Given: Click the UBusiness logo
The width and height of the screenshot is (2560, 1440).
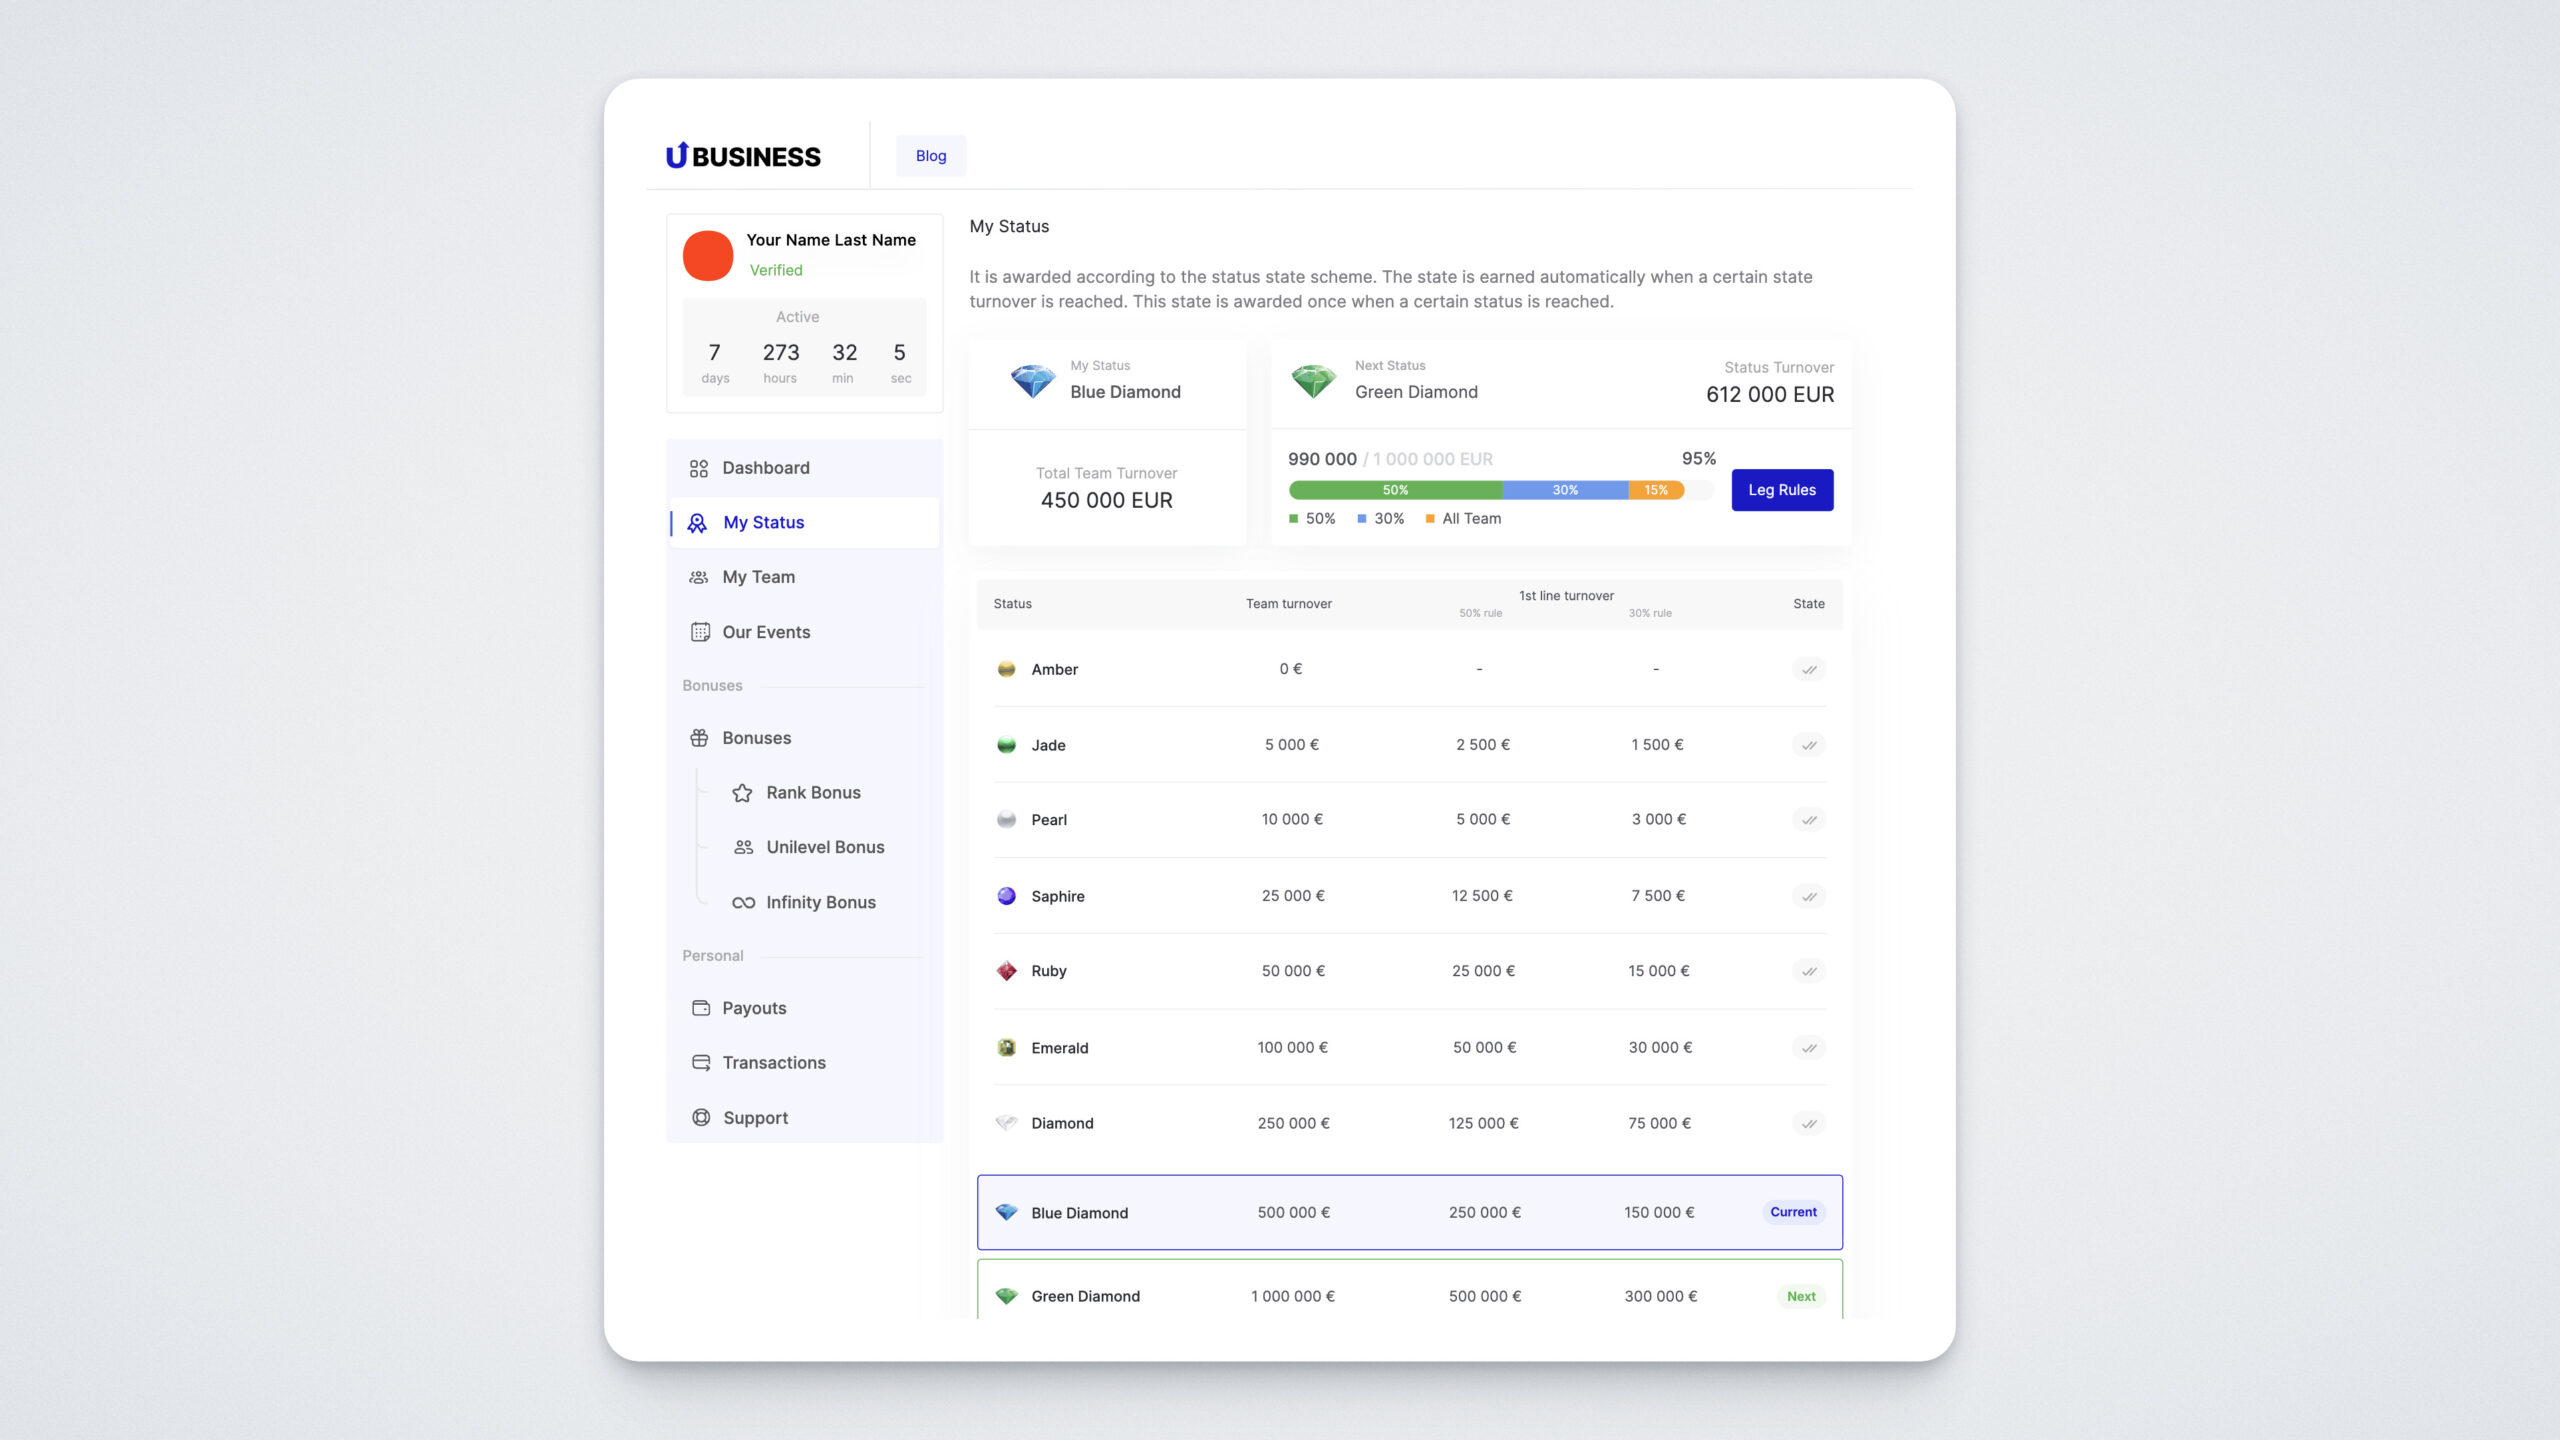Looking at the screenshot, I should tap(743, 156).
